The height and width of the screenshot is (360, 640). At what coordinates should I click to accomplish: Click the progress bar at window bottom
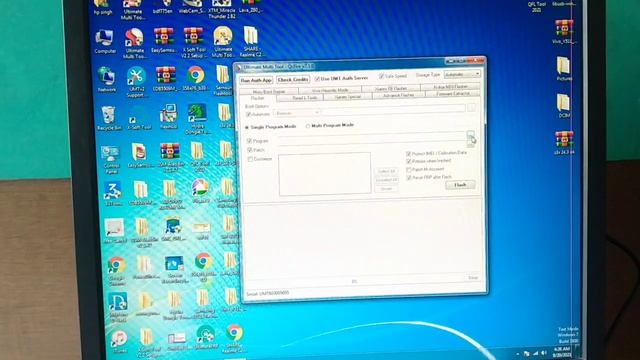(x=353, y=280)
